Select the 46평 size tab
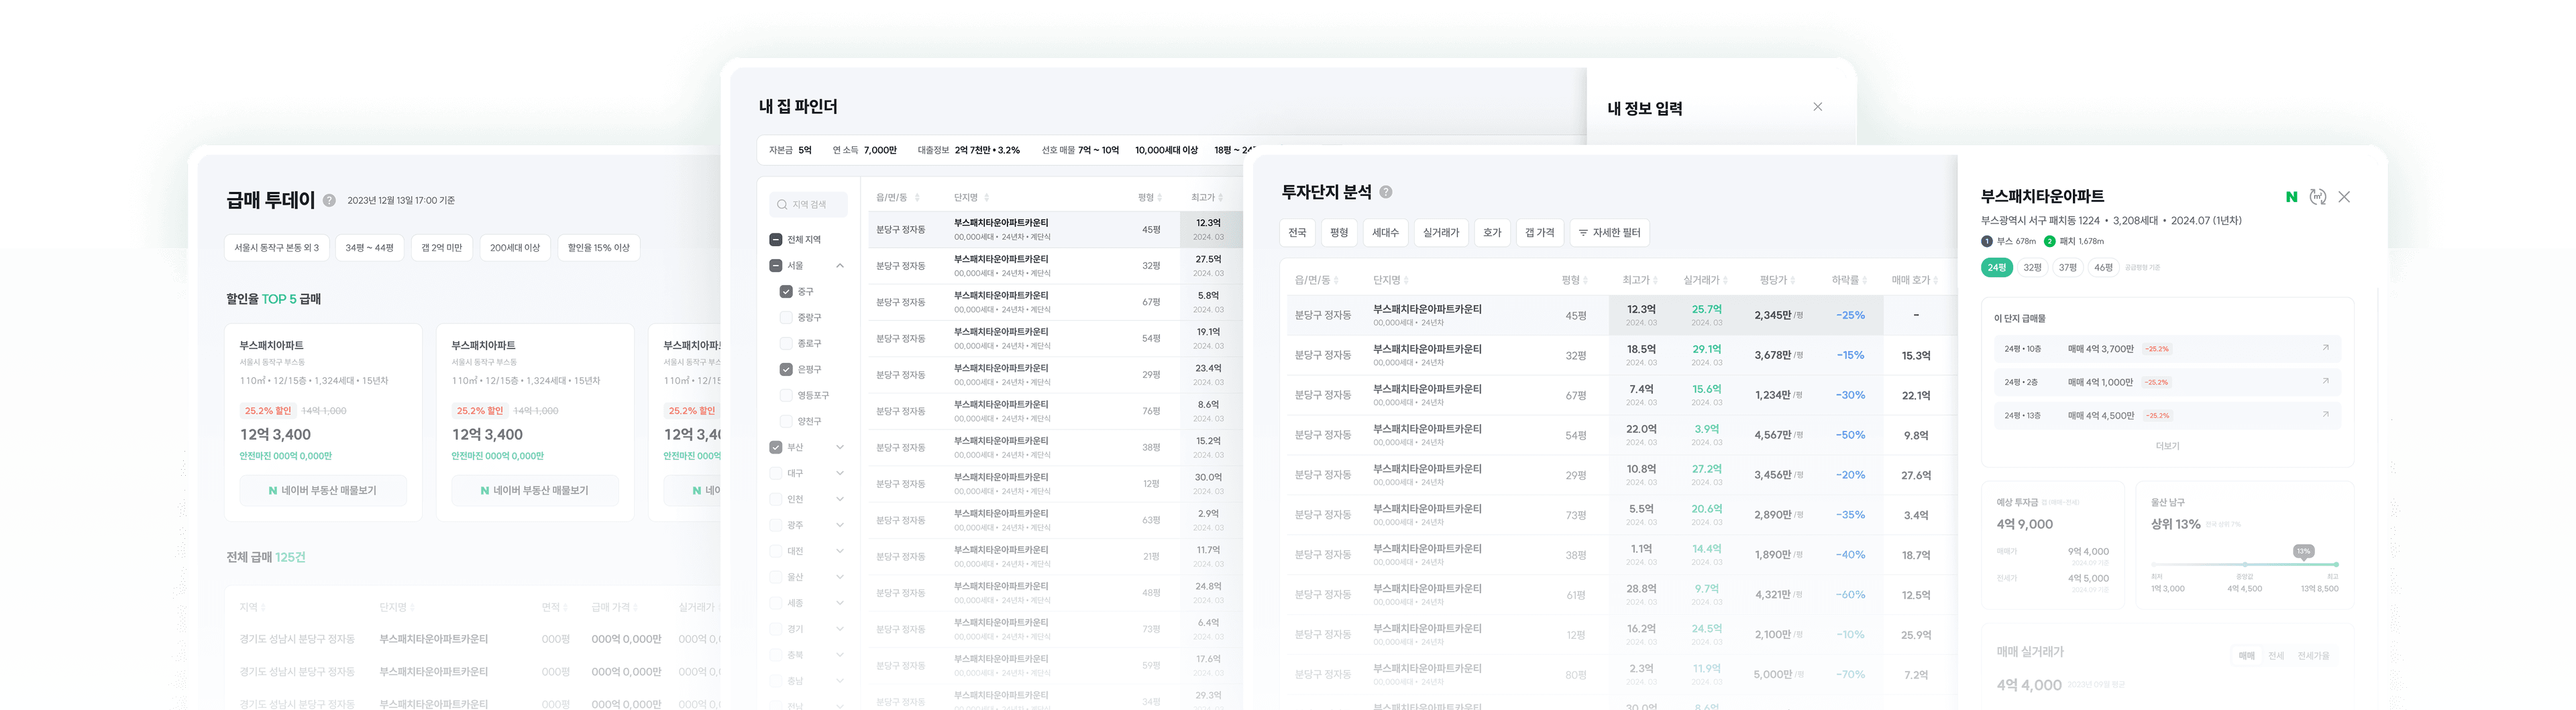Image resolution: width=2576 pixels, height=710 pixels. (x=2103, y=267)
